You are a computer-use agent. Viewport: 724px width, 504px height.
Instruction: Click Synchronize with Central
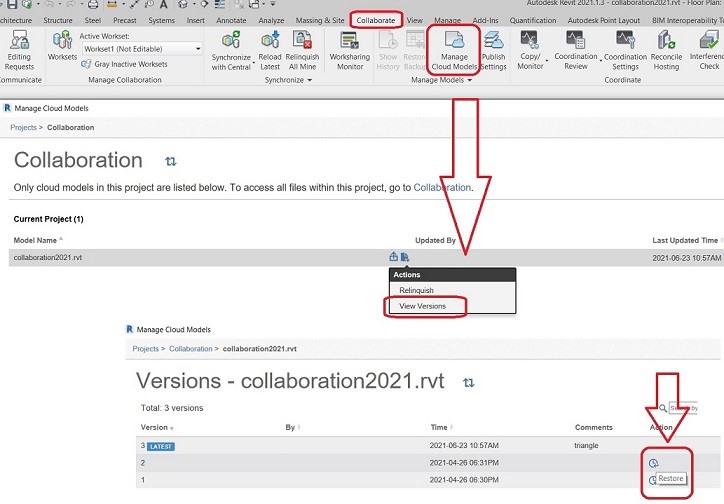[x=231, y=50]
